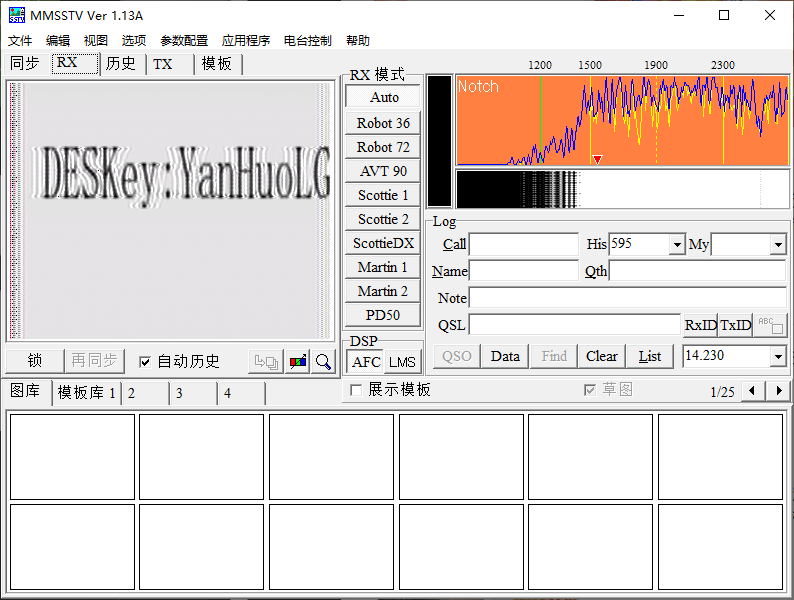794x600 pixels.
Task: Click the TxID button
Action: (x=736, y=325)
